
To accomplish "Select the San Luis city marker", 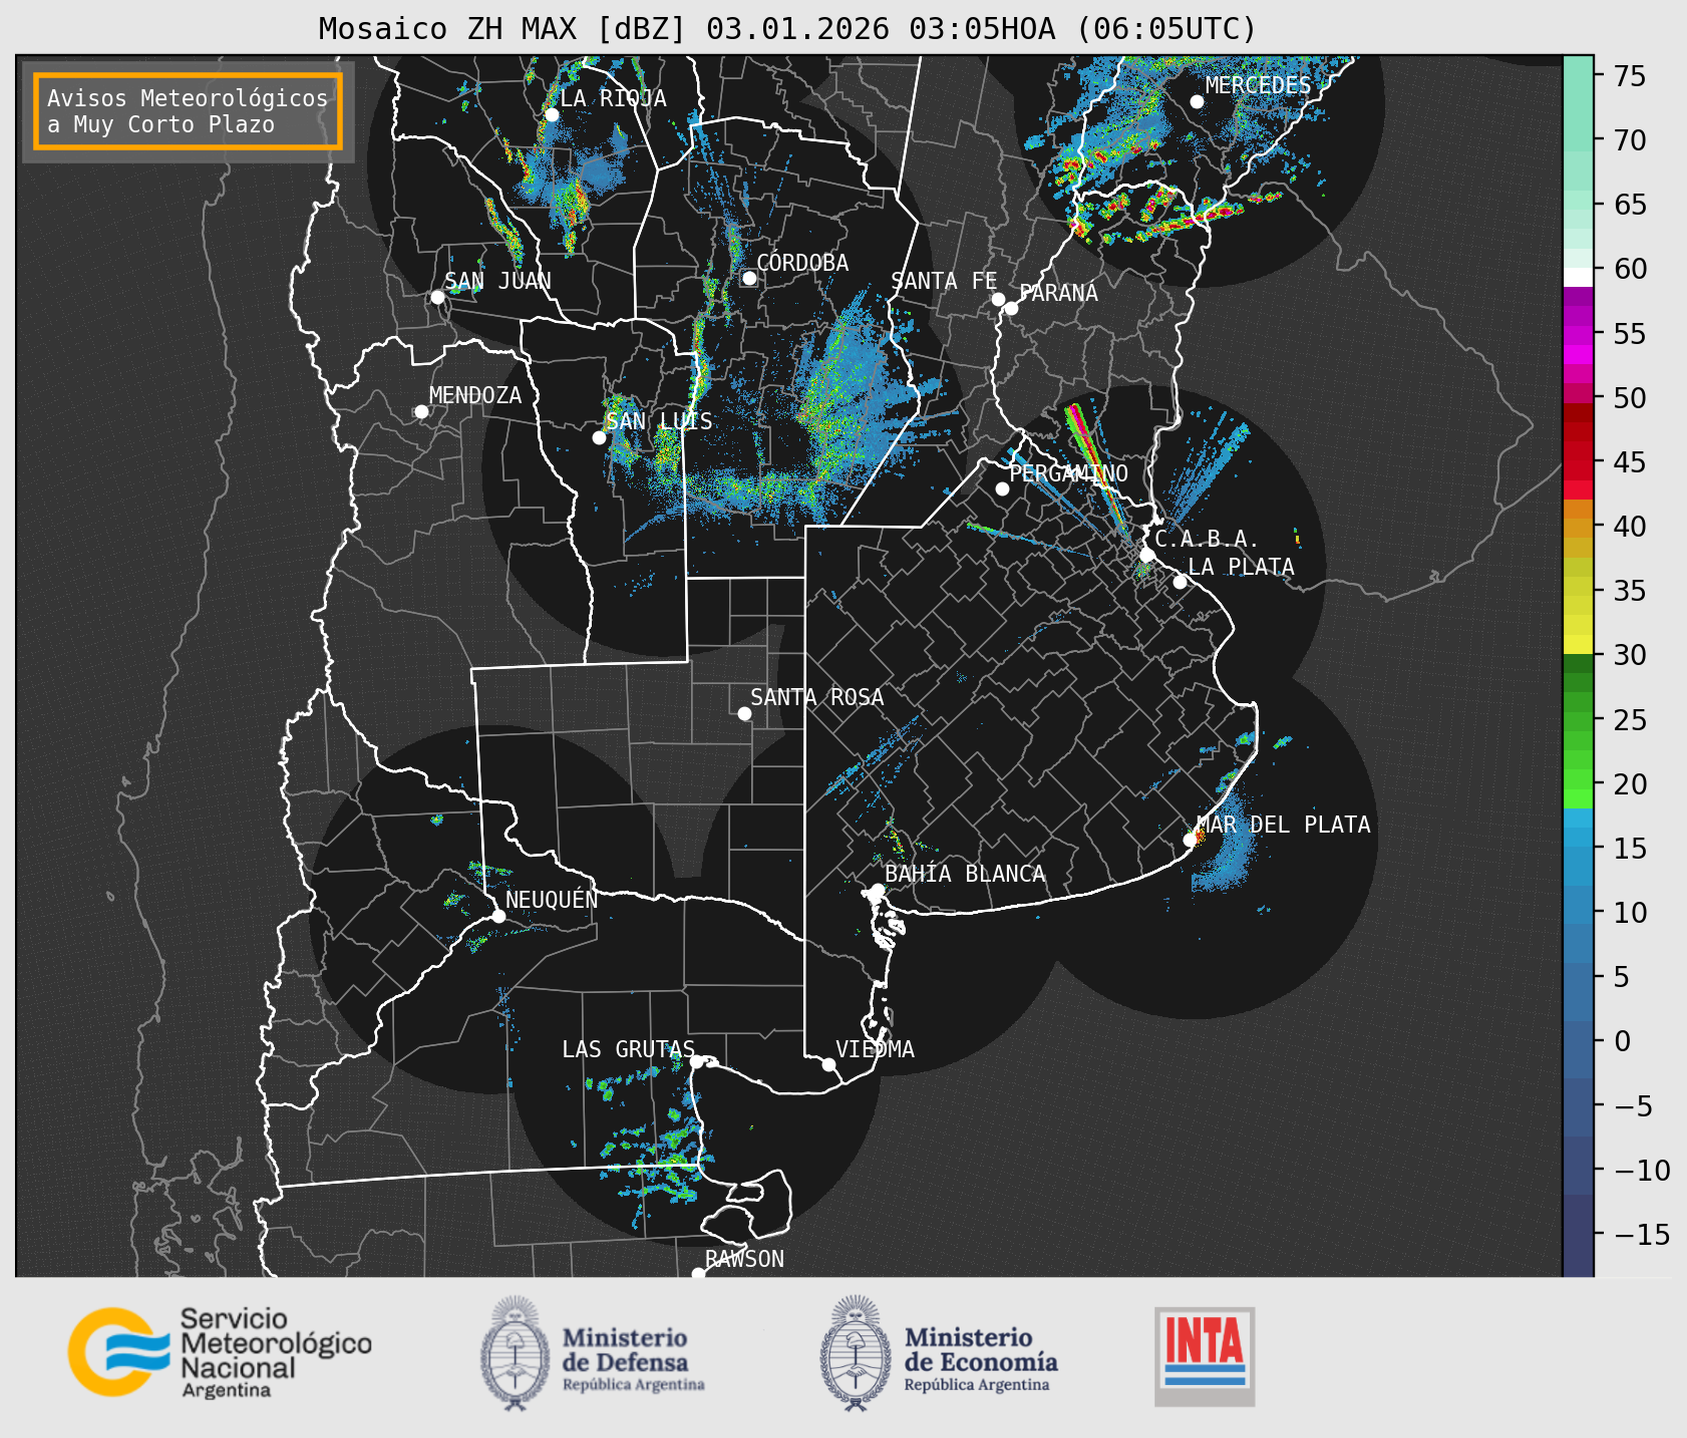I will tap(599, 438).
